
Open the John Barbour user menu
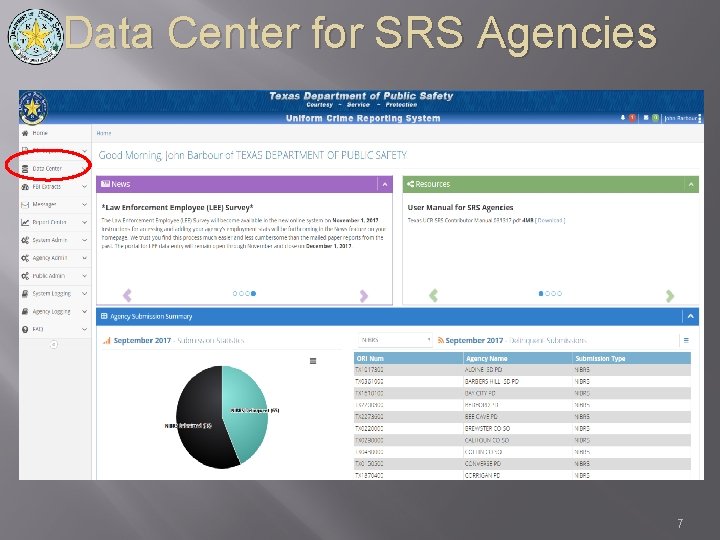(x=681, y=118)
